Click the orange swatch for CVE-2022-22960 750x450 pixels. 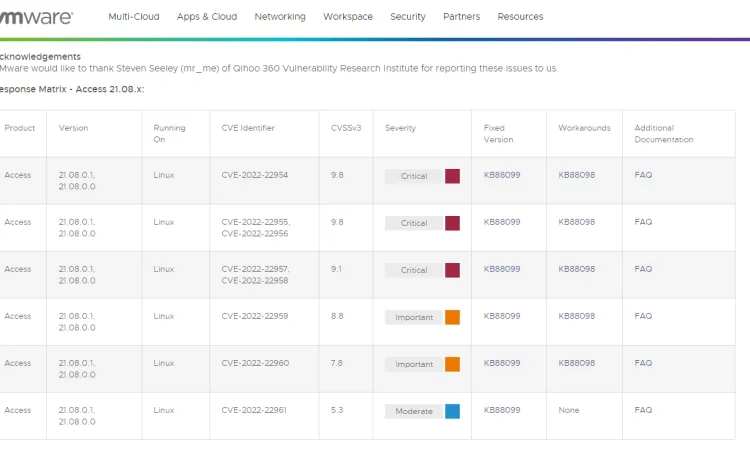(x=452, y=364)
